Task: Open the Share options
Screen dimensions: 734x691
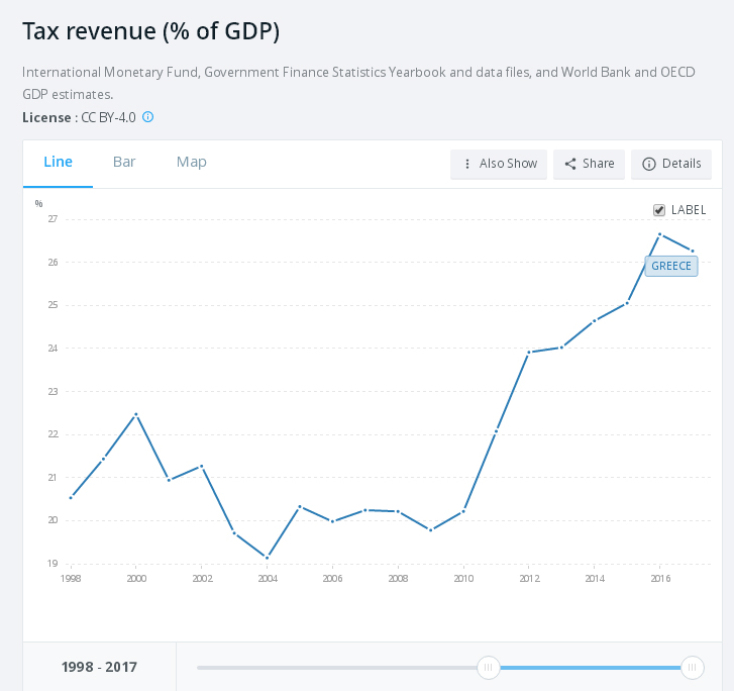Action: 589,164
